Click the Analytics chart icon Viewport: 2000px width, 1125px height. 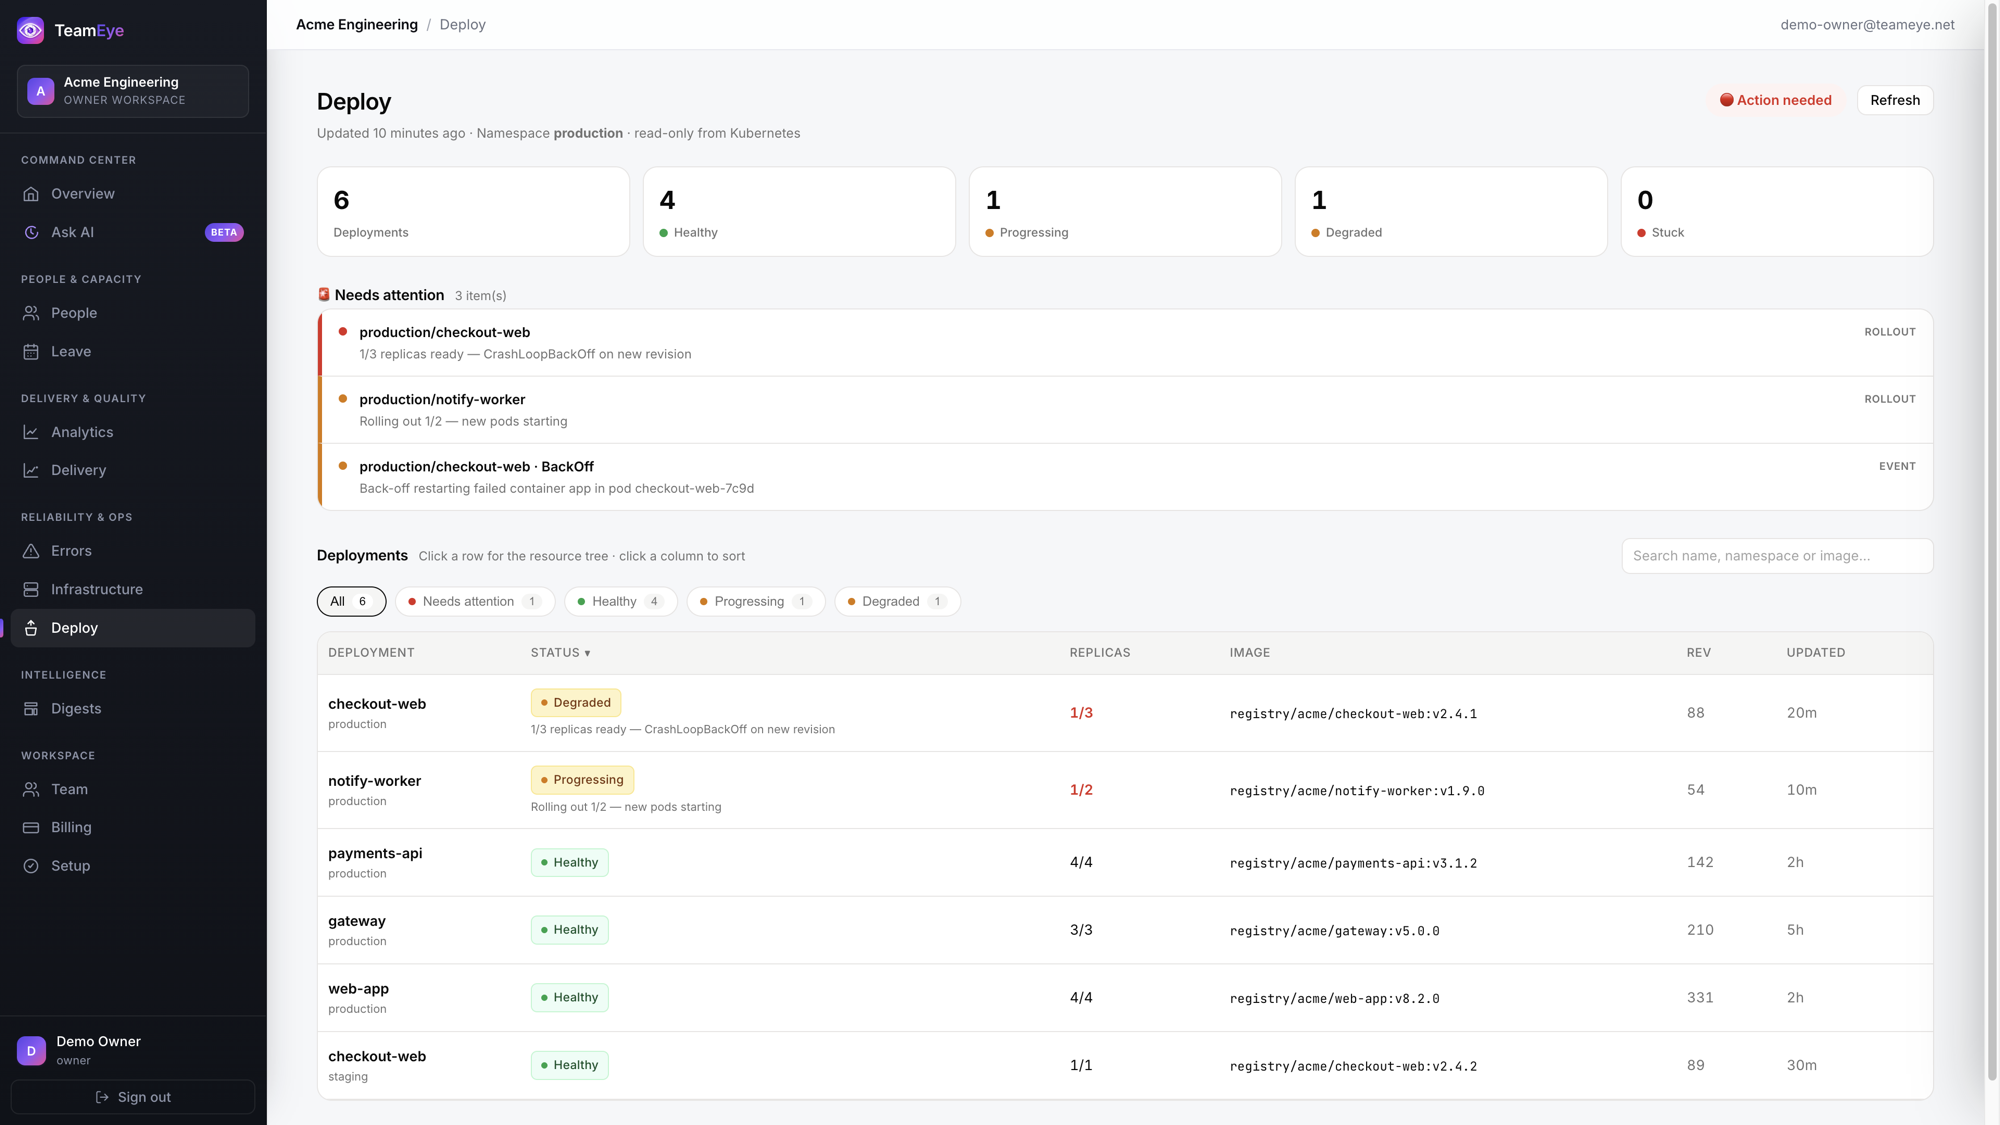pyautogui.click(x=31, y=432)
